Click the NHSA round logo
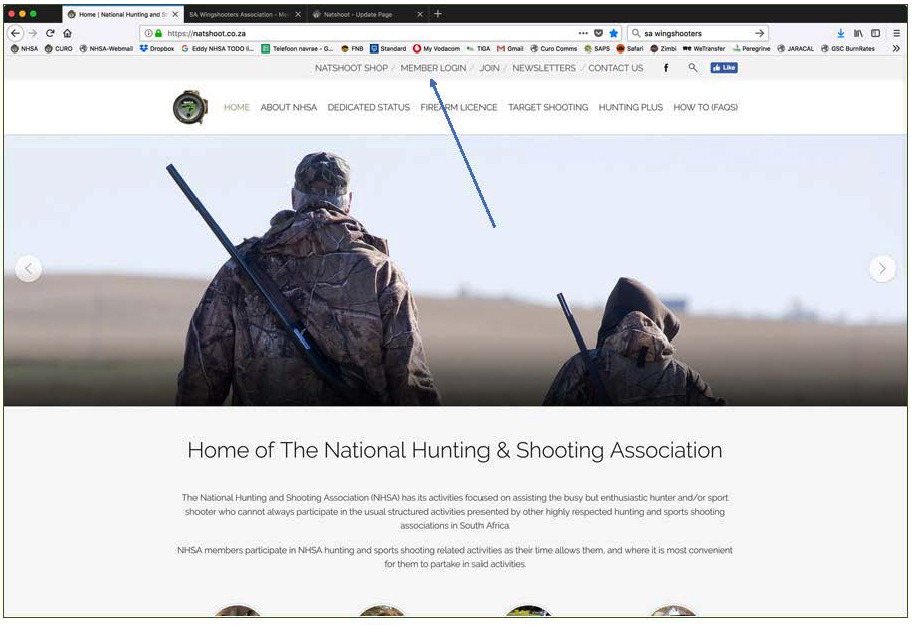Image resolution: width=914 pixels, height=625 pixels. pyautogui.click(x=190, y=107)
